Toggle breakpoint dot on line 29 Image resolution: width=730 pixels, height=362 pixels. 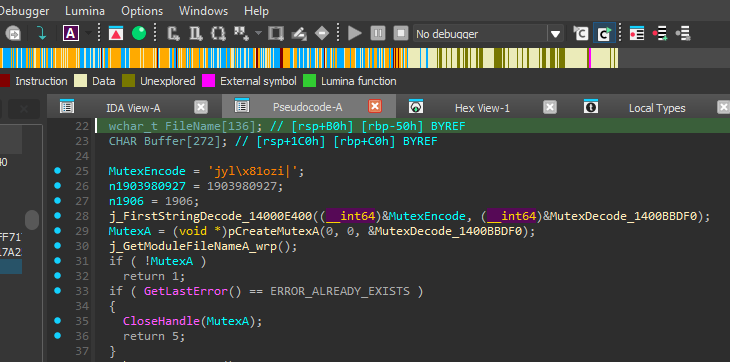coord(57,230)
